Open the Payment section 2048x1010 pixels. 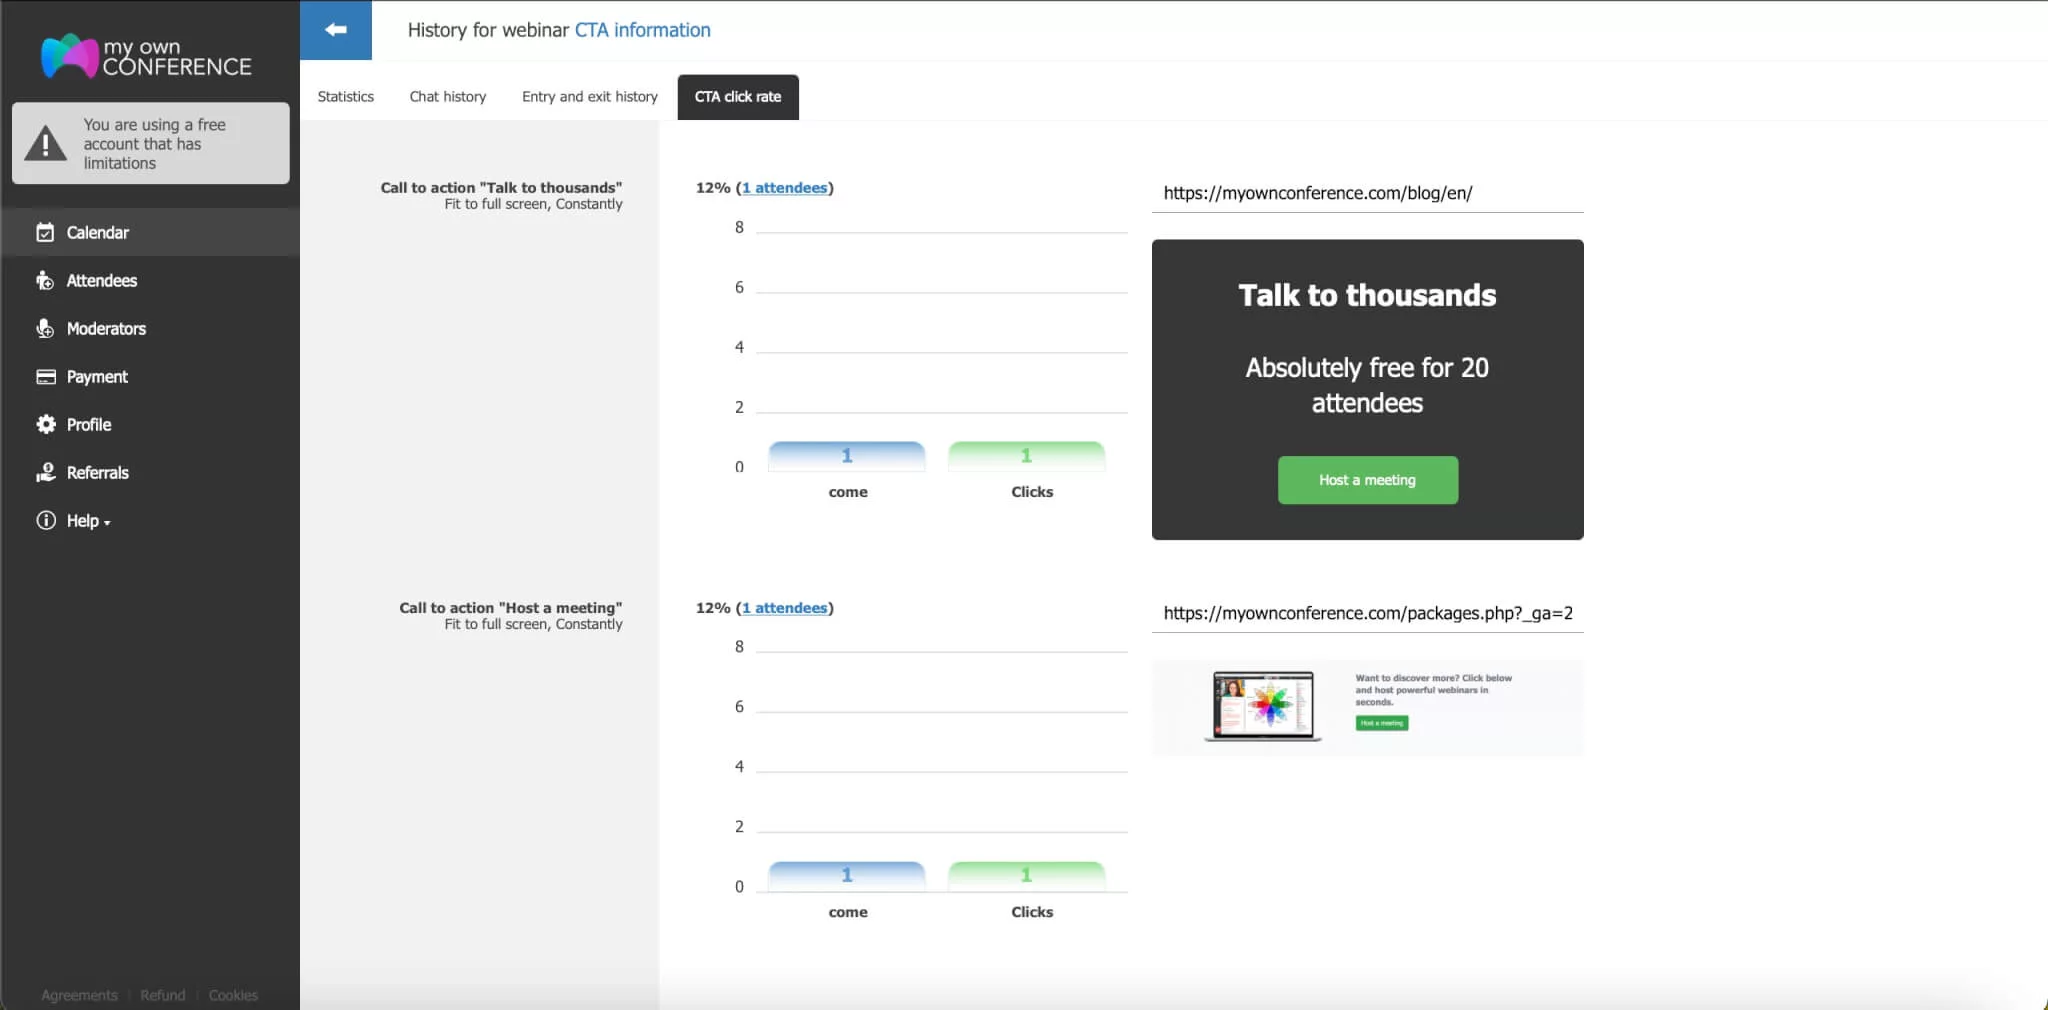(x=96, y=376)
